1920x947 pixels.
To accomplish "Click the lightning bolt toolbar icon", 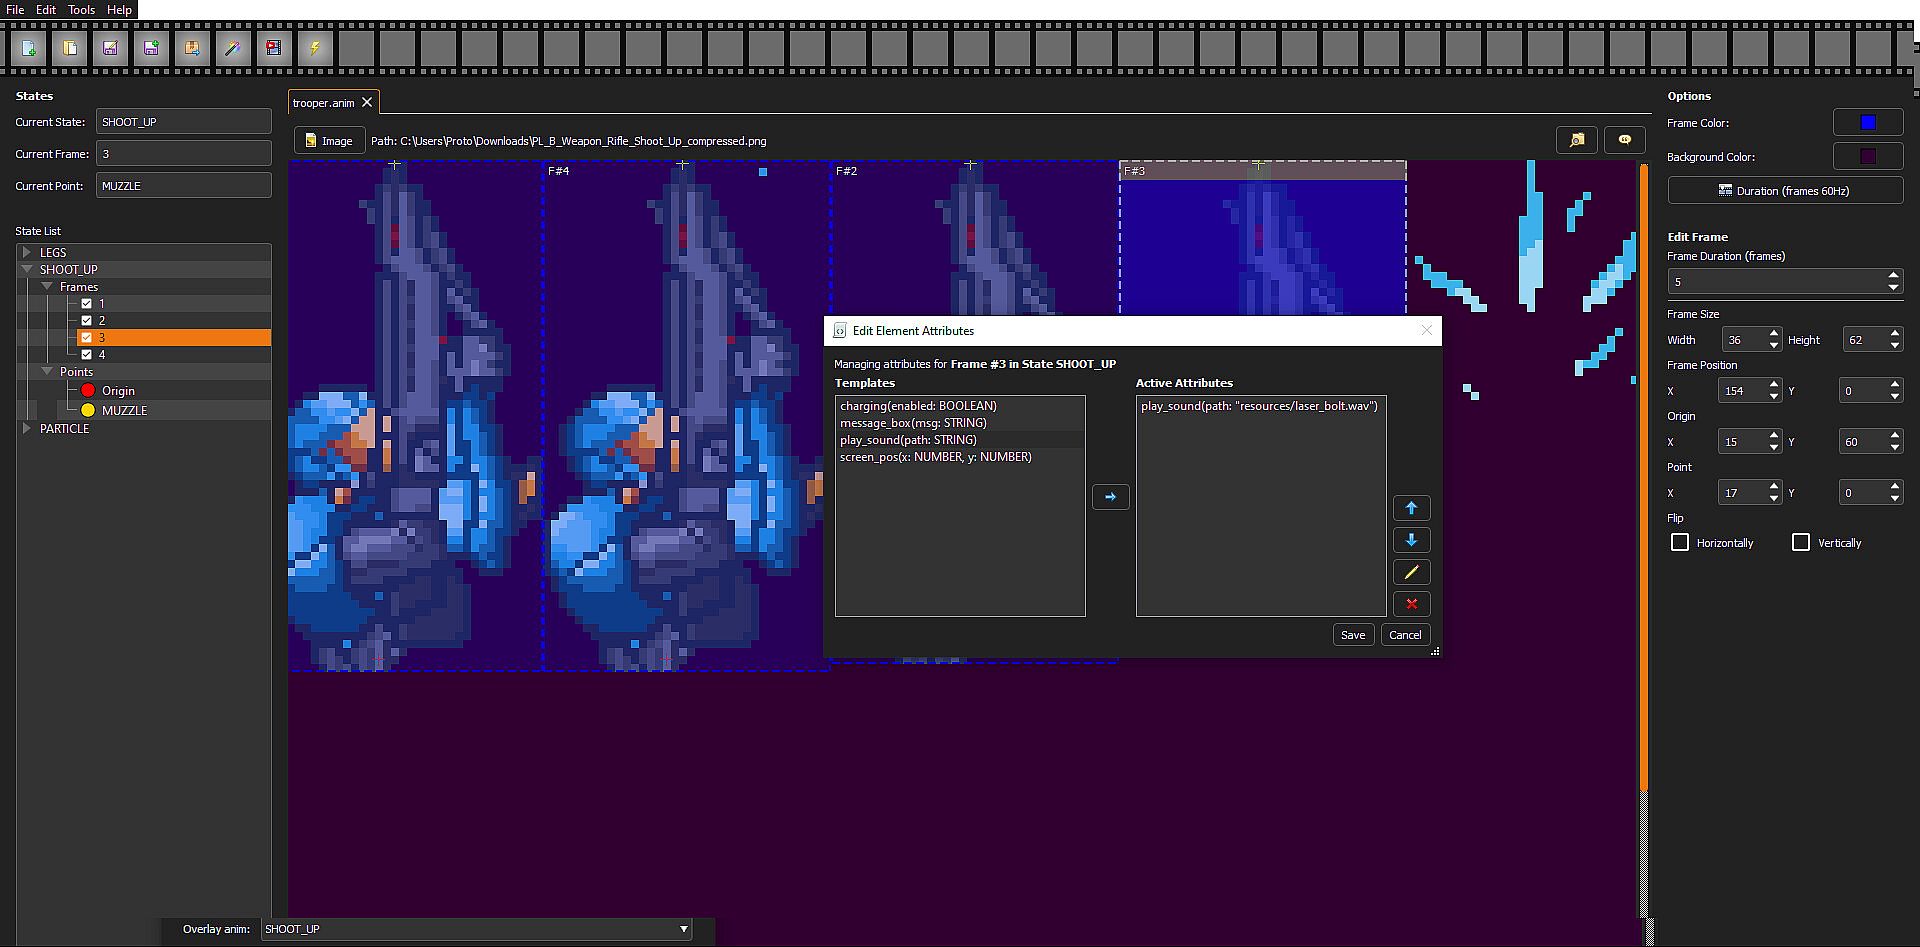I will coord(315,48).
